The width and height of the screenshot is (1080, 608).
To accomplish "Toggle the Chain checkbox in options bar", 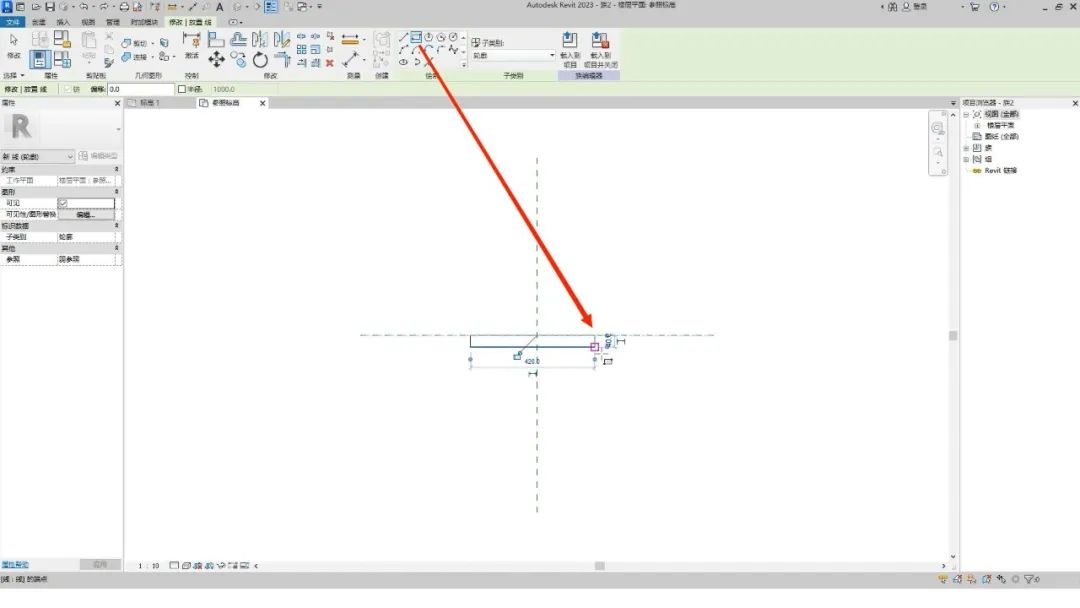I will [68, 90].
